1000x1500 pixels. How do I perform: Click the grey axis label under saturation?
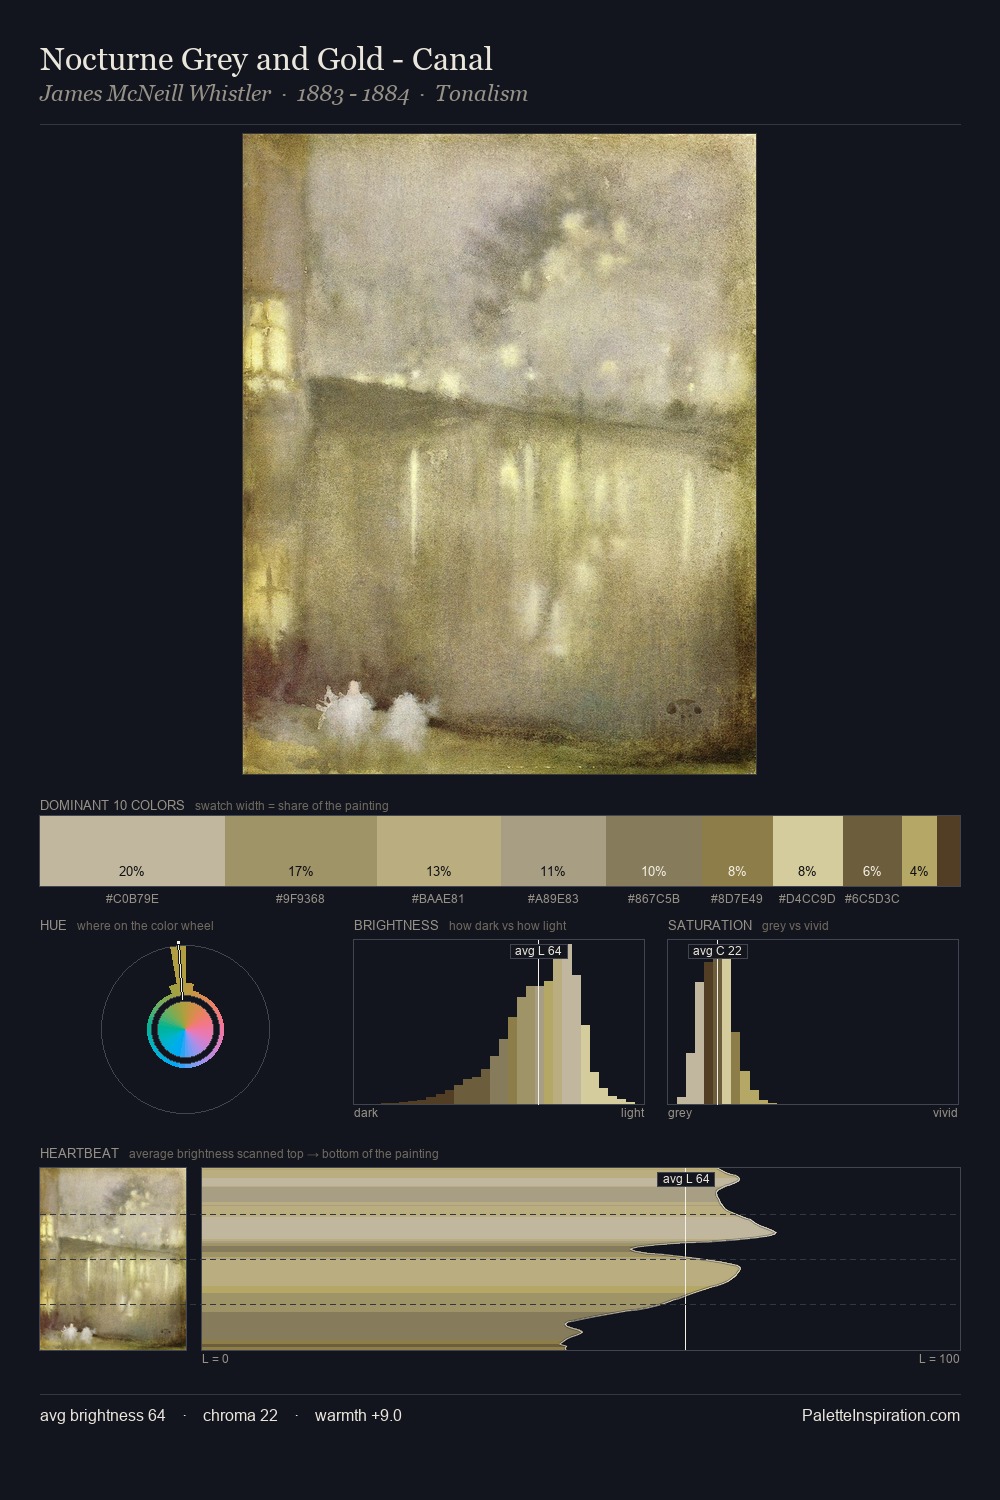pos(680,1113)
